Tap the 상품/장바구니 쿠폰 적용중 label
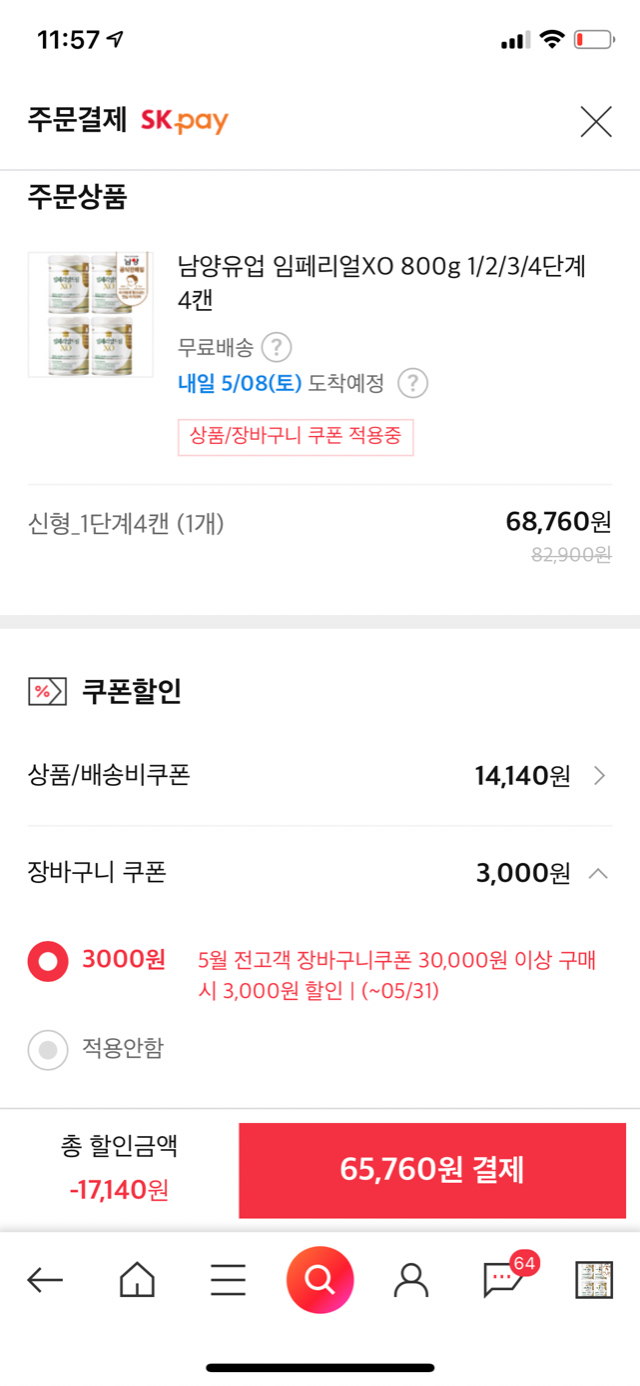 point(296,437)
